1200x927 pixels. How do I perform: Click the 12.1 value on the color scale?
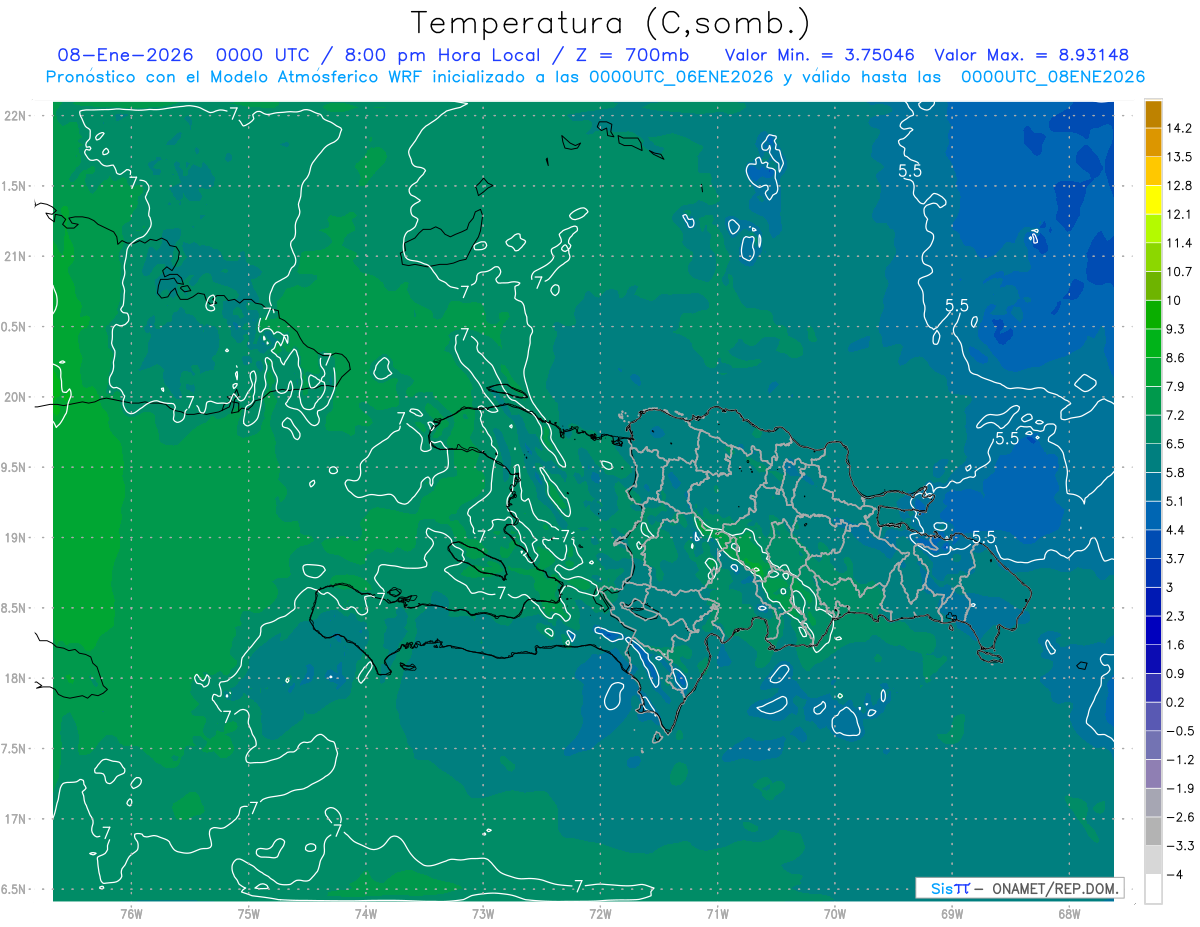pyautogui.click(x=1178, y=215)
